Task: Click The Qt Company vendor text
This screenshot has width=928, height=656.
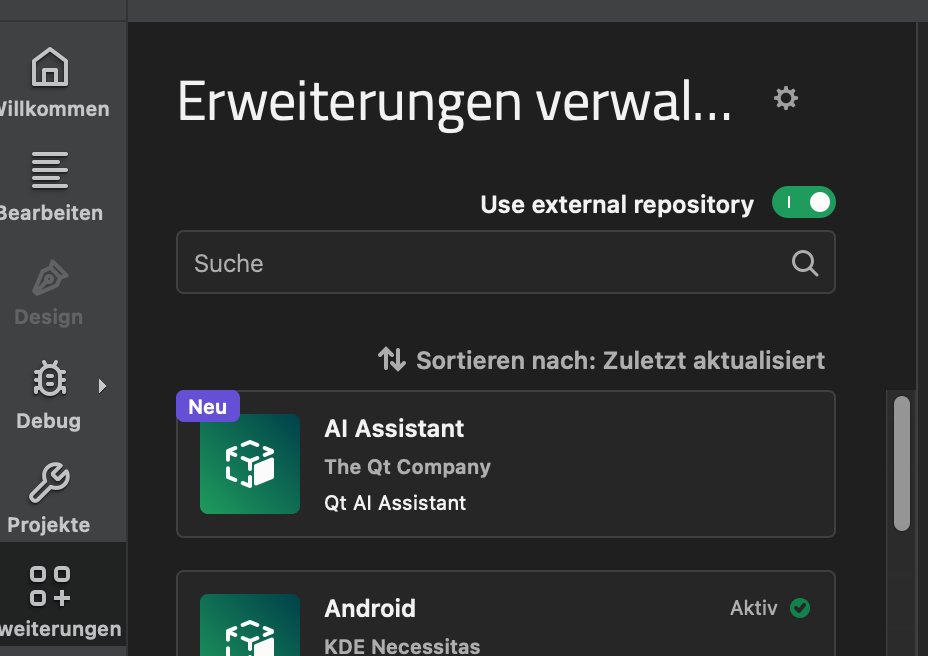Action: [408, 467]
